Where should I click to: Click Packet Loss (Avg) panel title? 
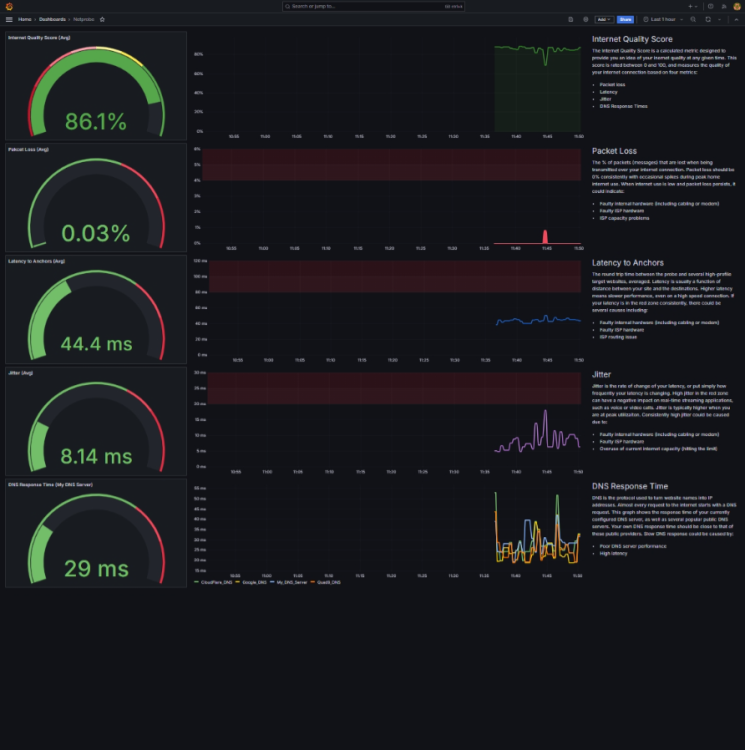28,149
